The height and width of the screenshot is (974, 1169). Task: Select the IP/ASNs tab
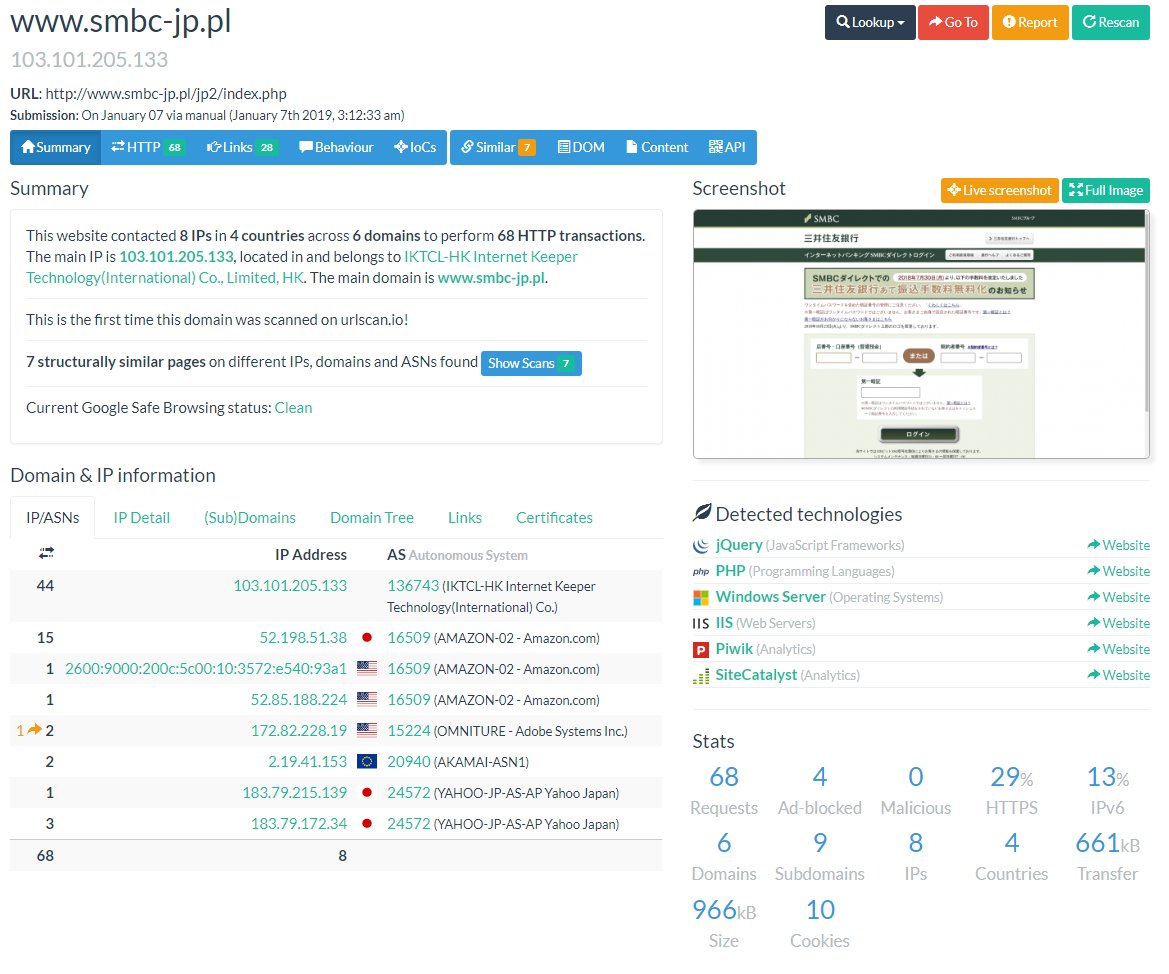pyautogui.click(x=52, y=518)
